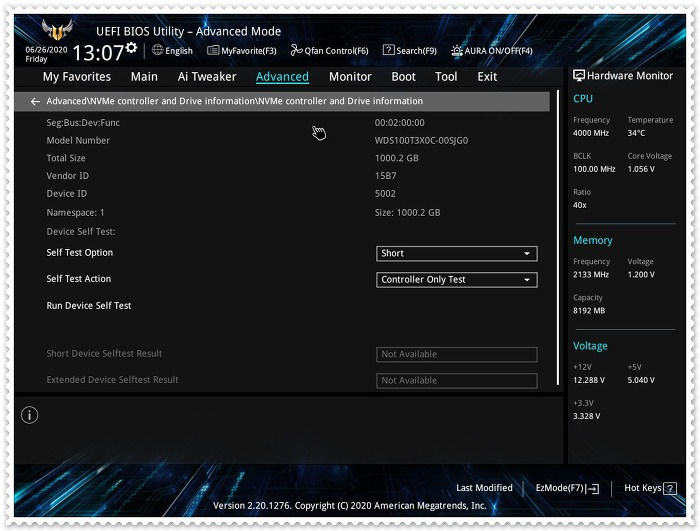Click the Self Test Action label
The width and height of the screenshot is (700, 531).
click(79, 279)
